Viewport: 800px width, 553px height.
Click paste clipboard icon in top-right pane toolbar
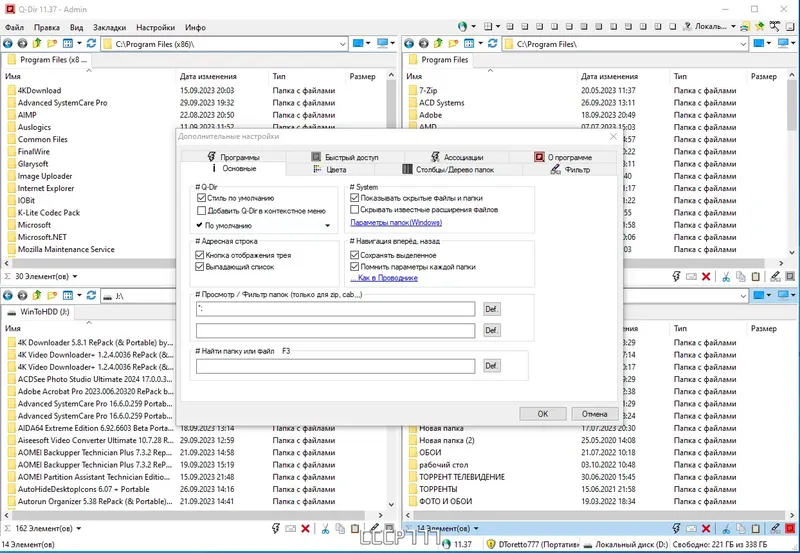[756, 276]
